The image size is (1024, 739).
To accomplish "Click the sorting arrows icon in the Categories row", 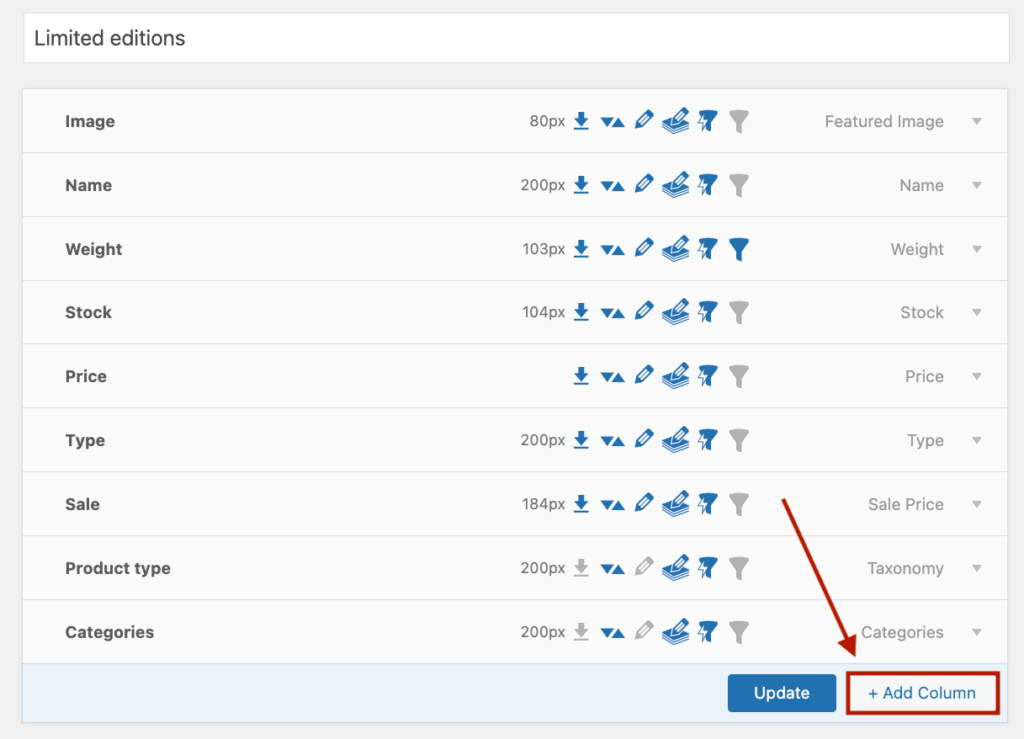I will [x=612, y=633].
